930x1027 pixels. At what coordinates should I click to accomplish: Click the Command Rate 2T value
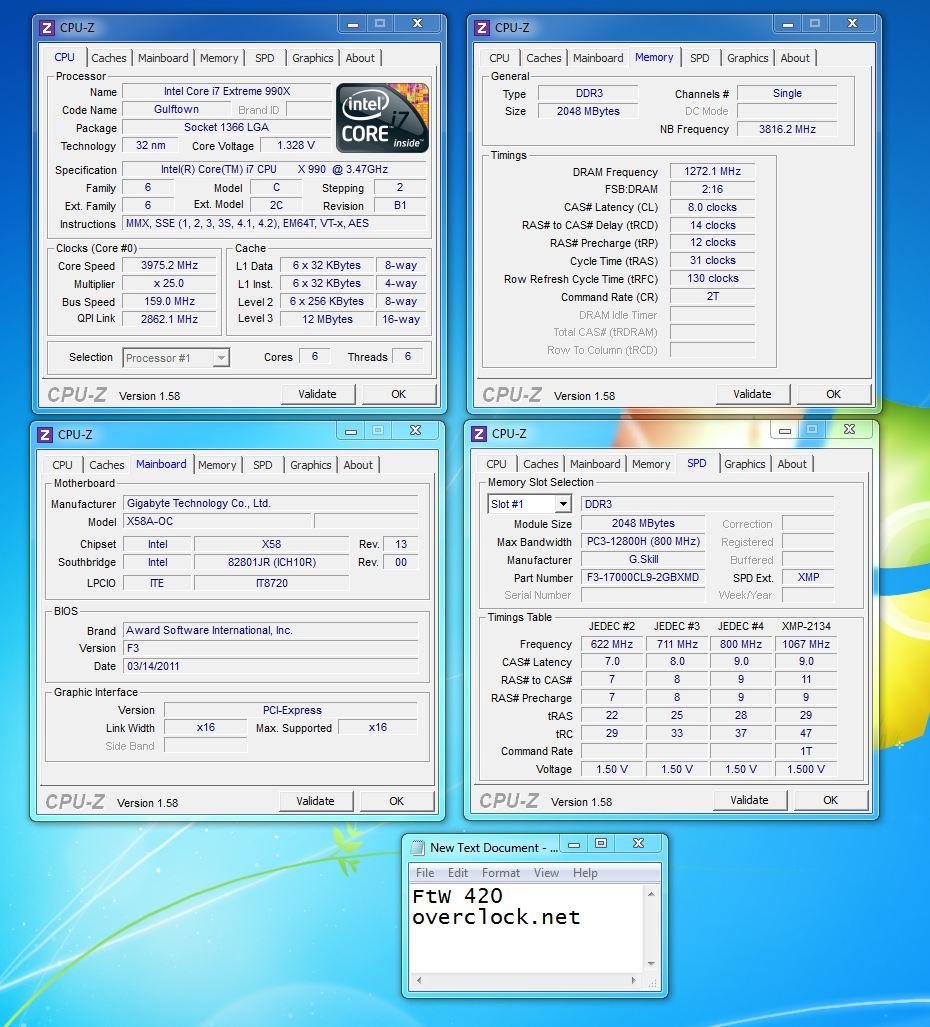(x=713, y=296)
